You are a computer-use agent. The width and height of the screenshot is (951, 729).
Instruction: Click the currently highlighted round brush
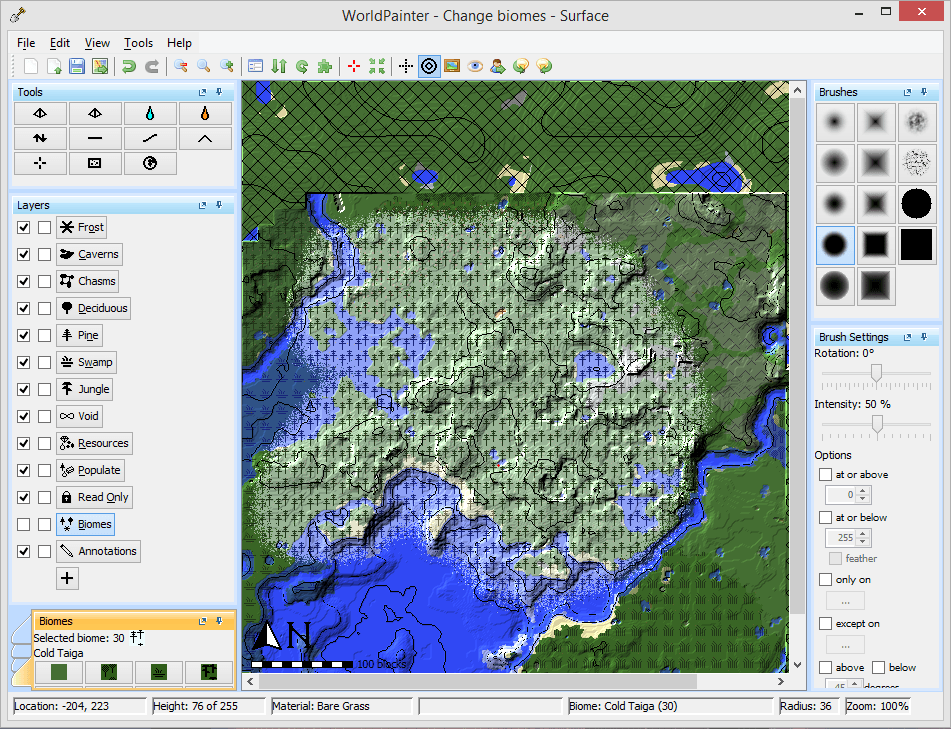[835, 245]
